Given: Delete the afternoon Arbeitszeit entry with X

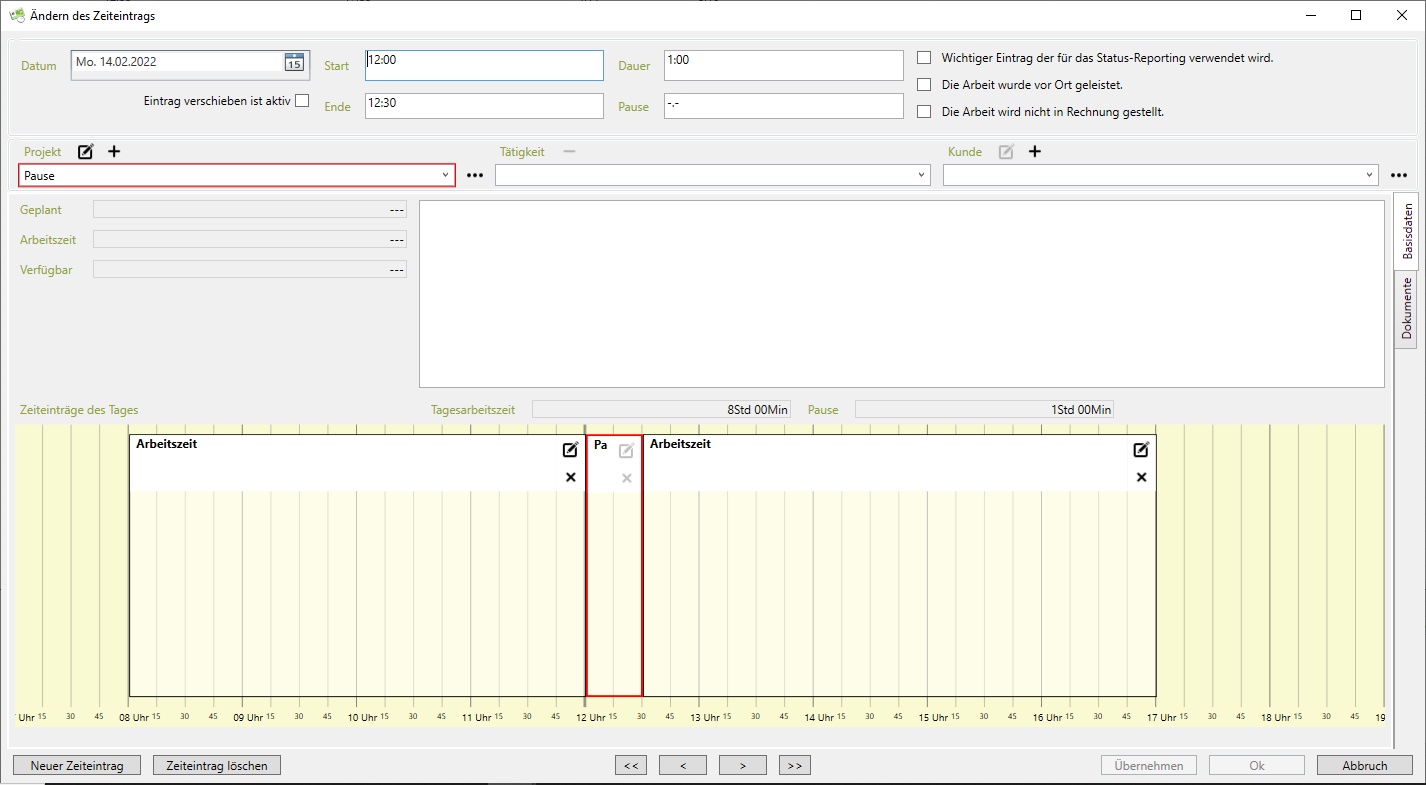Looking at the screenshot, I should [x=1141, y=478].
